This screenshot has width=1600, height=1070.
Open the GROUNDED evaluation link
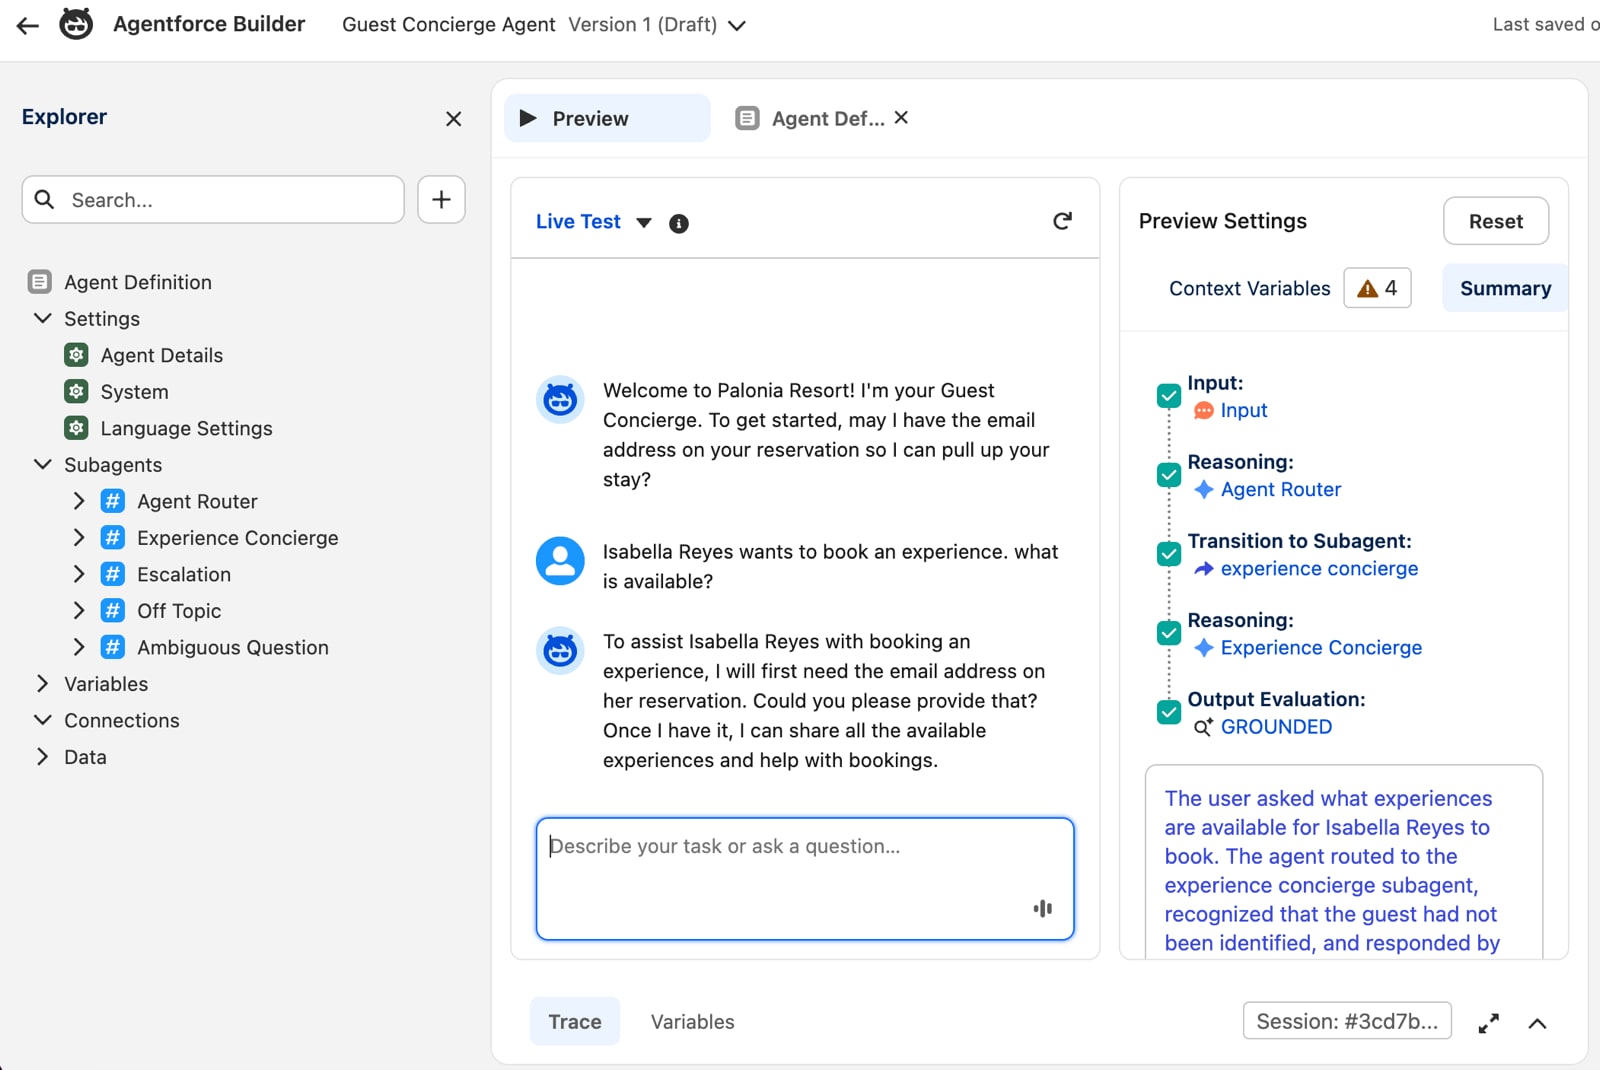tap(1276, 727)
